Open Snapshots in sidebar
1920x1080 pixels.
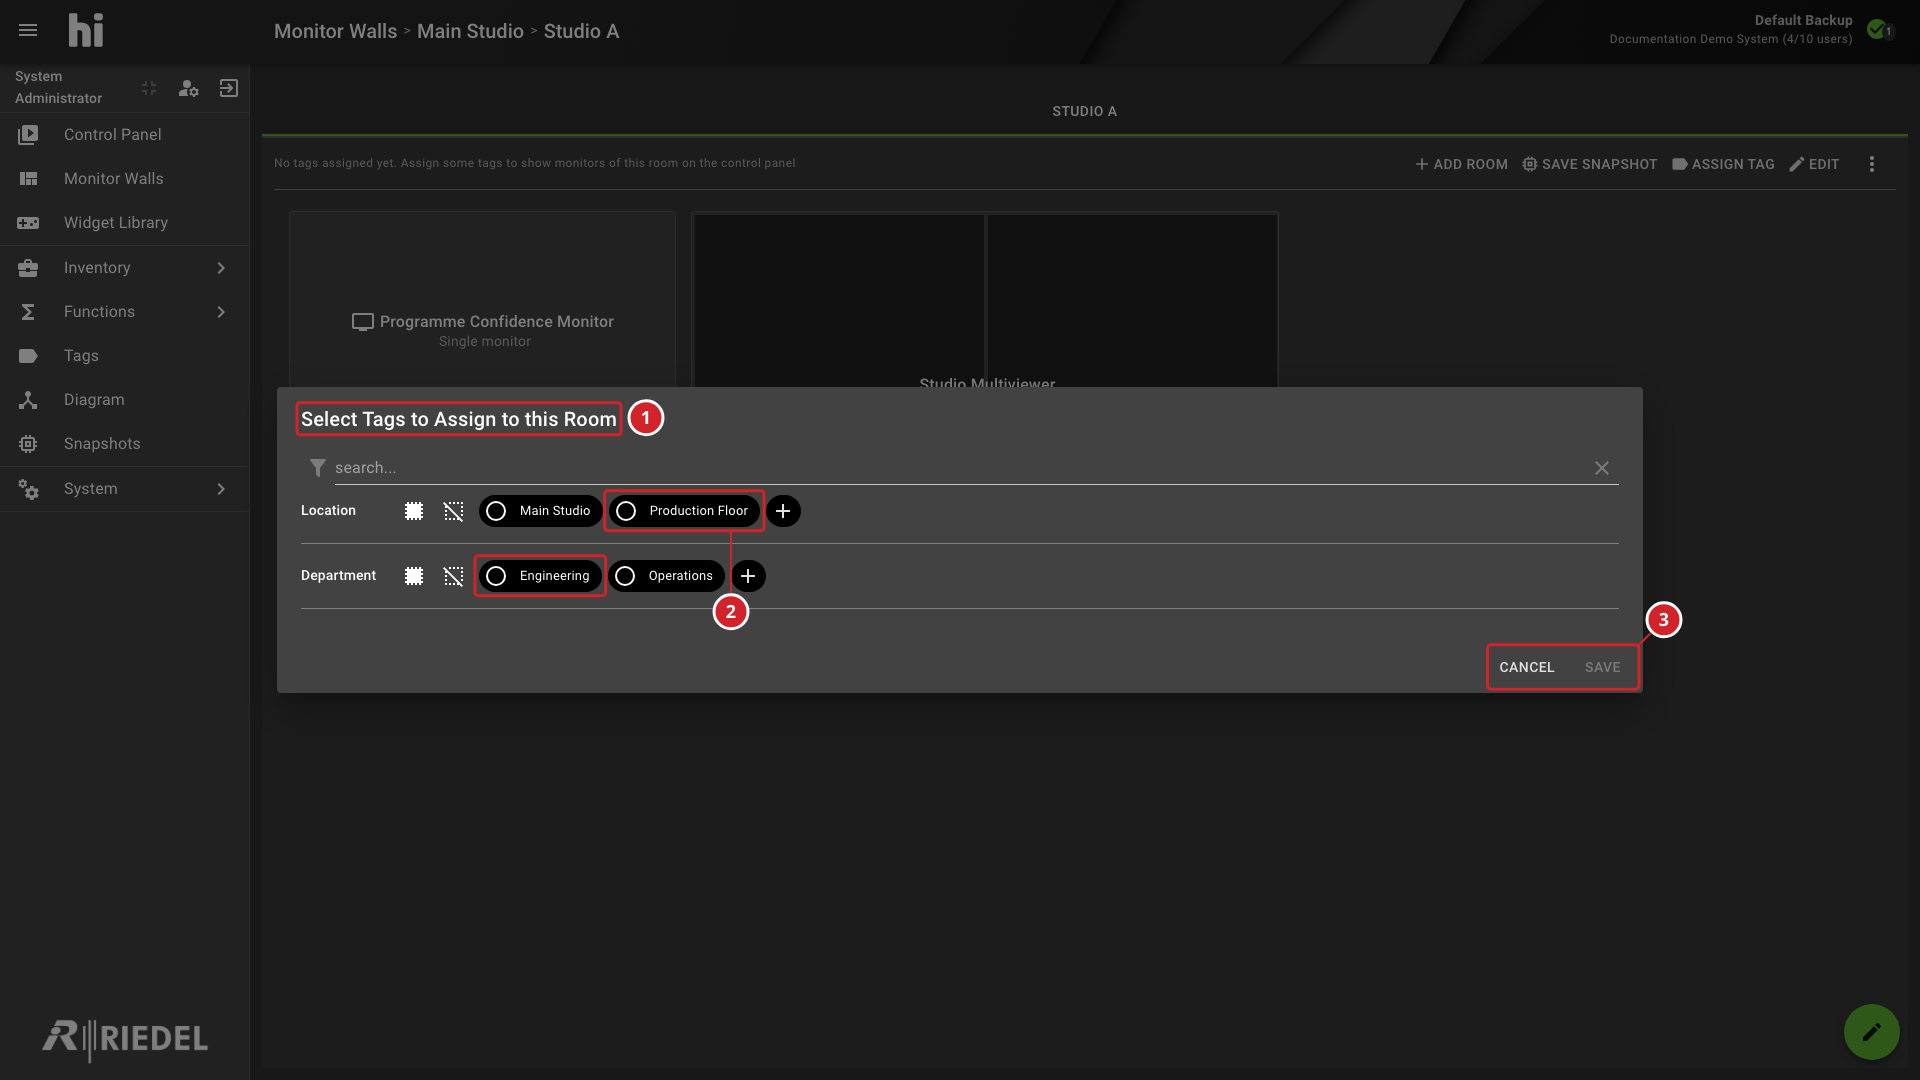pyautogui.click(x=124, y=444)
